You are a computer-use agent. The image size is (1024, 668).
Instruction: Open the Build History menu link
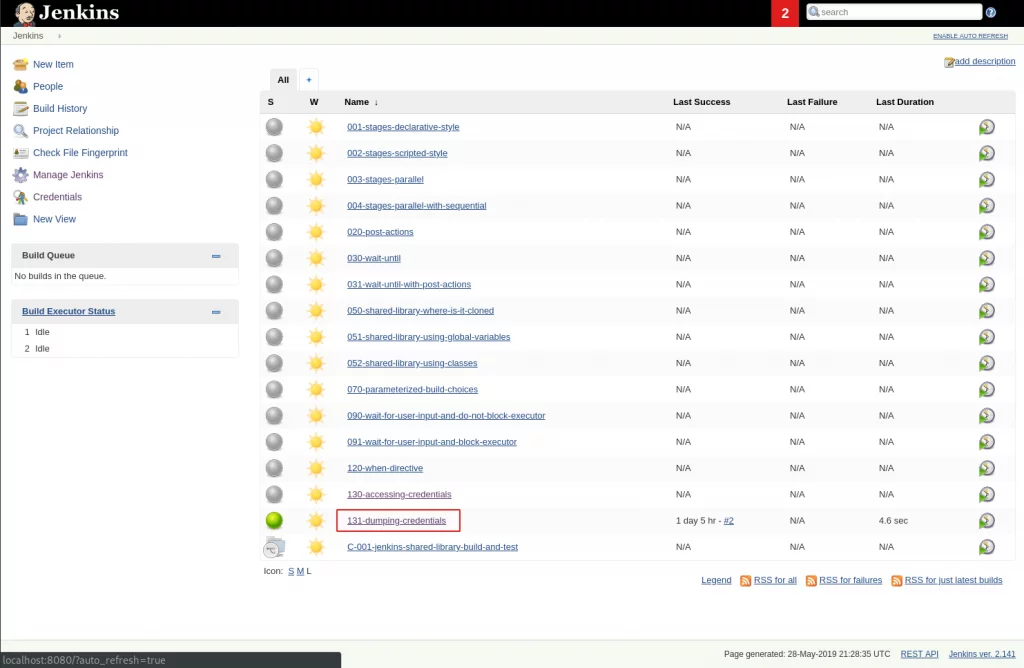(x=60, y=108)
